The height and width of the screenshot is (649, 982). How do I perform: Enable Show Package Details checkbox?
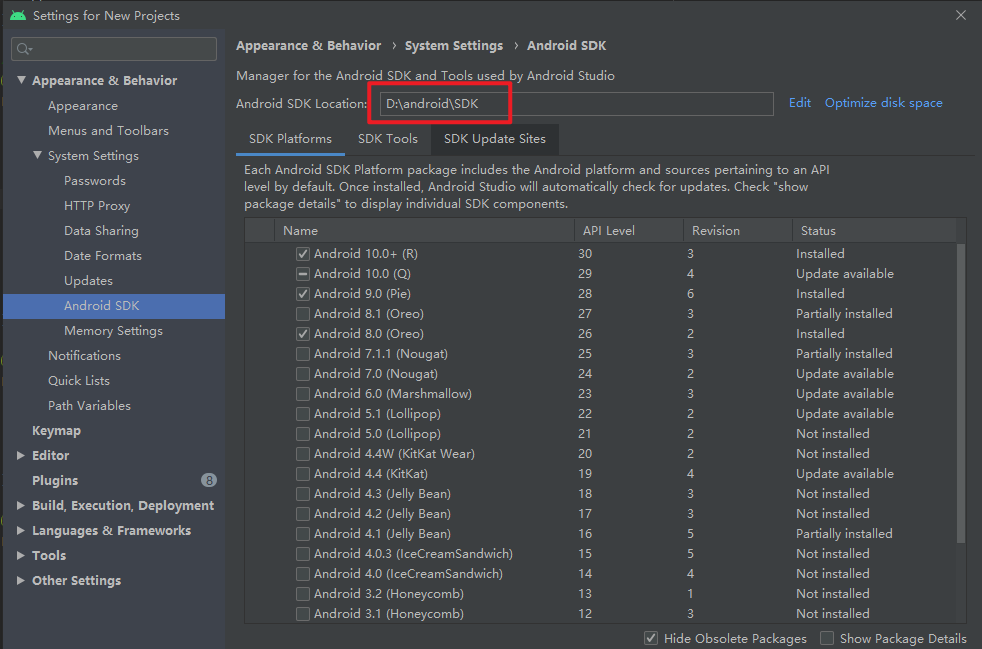[x=827, y=638]
